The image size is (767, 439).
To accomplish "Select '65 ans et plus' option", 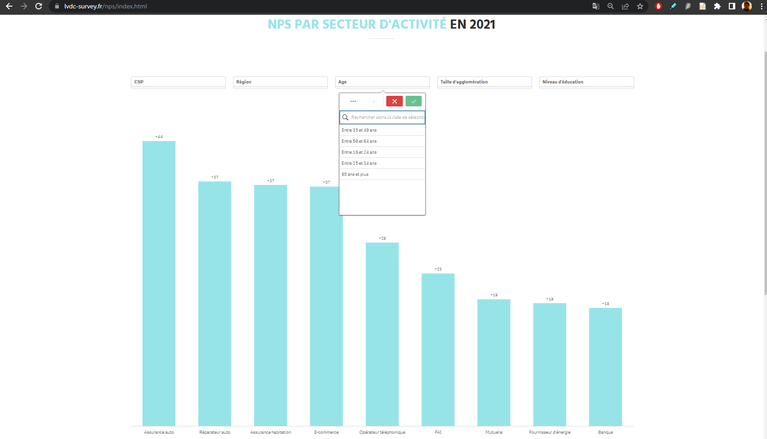I will [382, 174].
